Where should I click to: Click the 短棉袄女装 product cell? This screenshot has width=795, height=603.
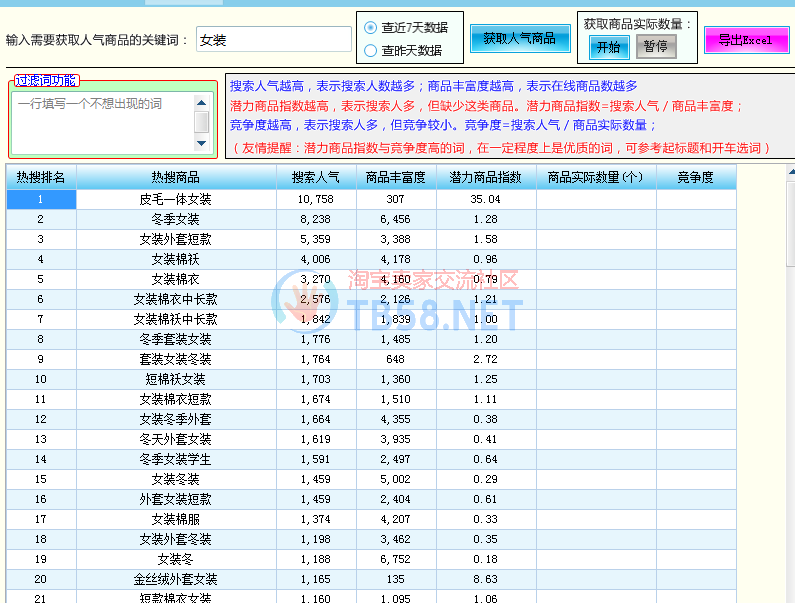(x=176, y=379)
